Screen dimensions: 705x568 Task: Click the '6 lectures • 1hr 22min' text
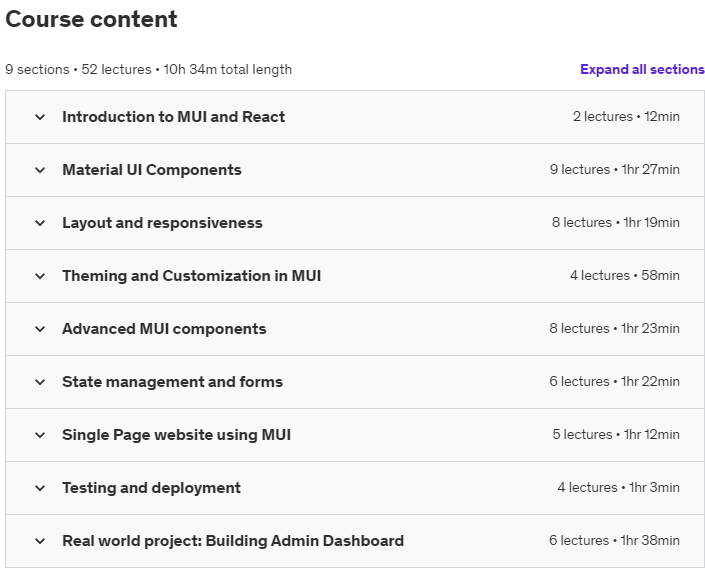615,382
